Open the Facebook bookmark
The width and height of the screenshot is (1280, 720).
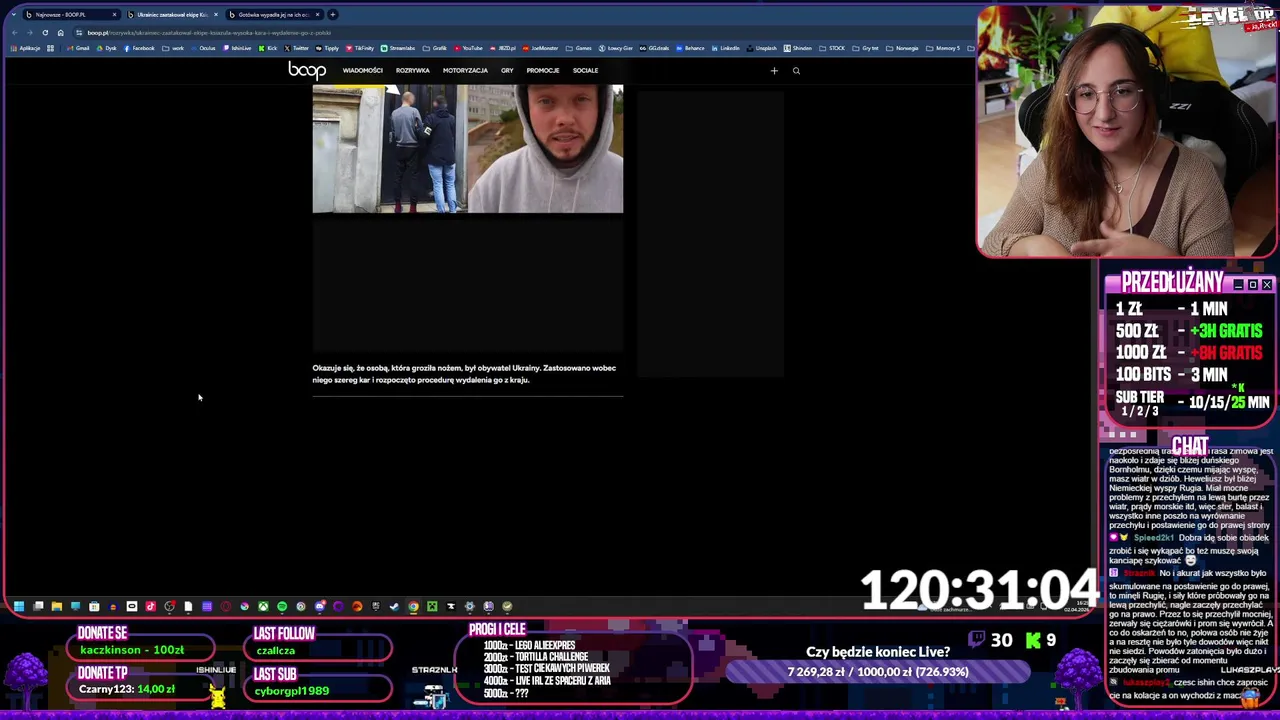click(x=139, y=48)
